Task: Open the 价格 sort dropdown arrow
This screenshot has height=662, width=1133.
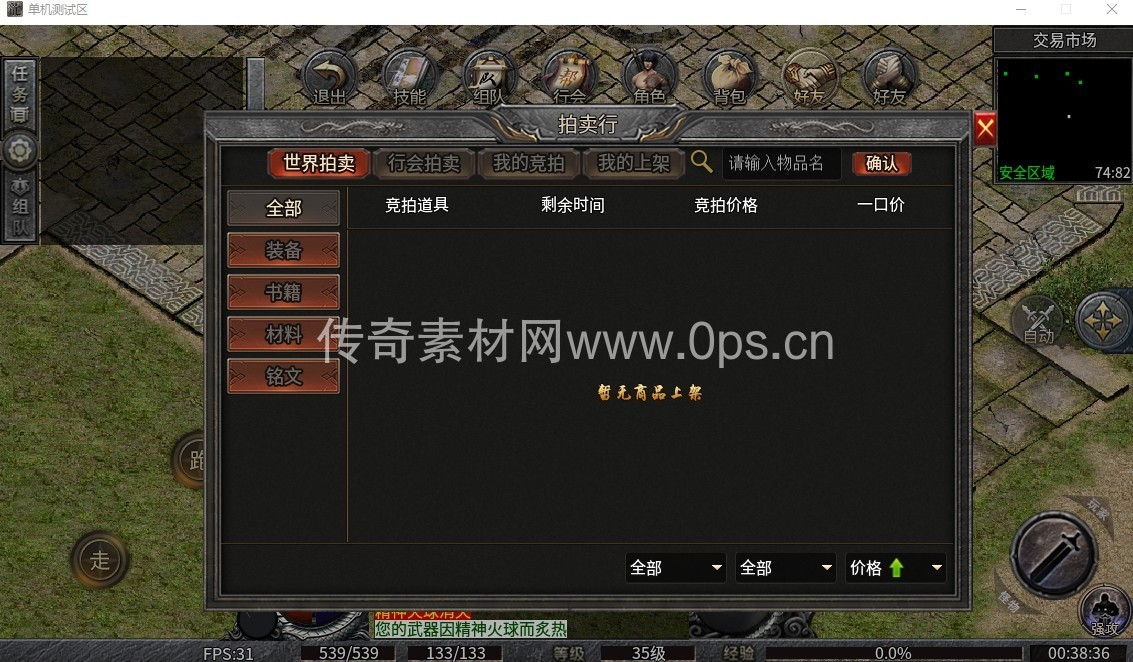Action: 936,568
